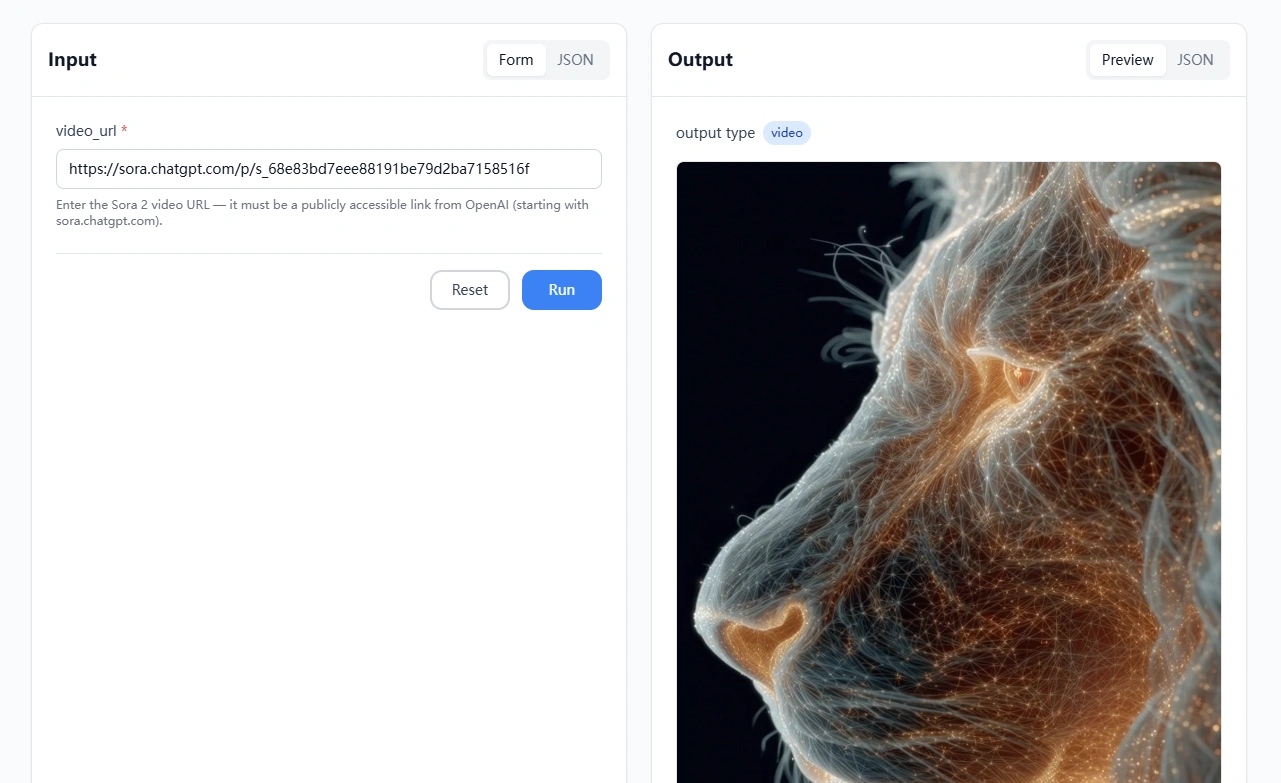Switch to the Form tab in Input
The image size is (1281, 783).
[x=516, y=60]
